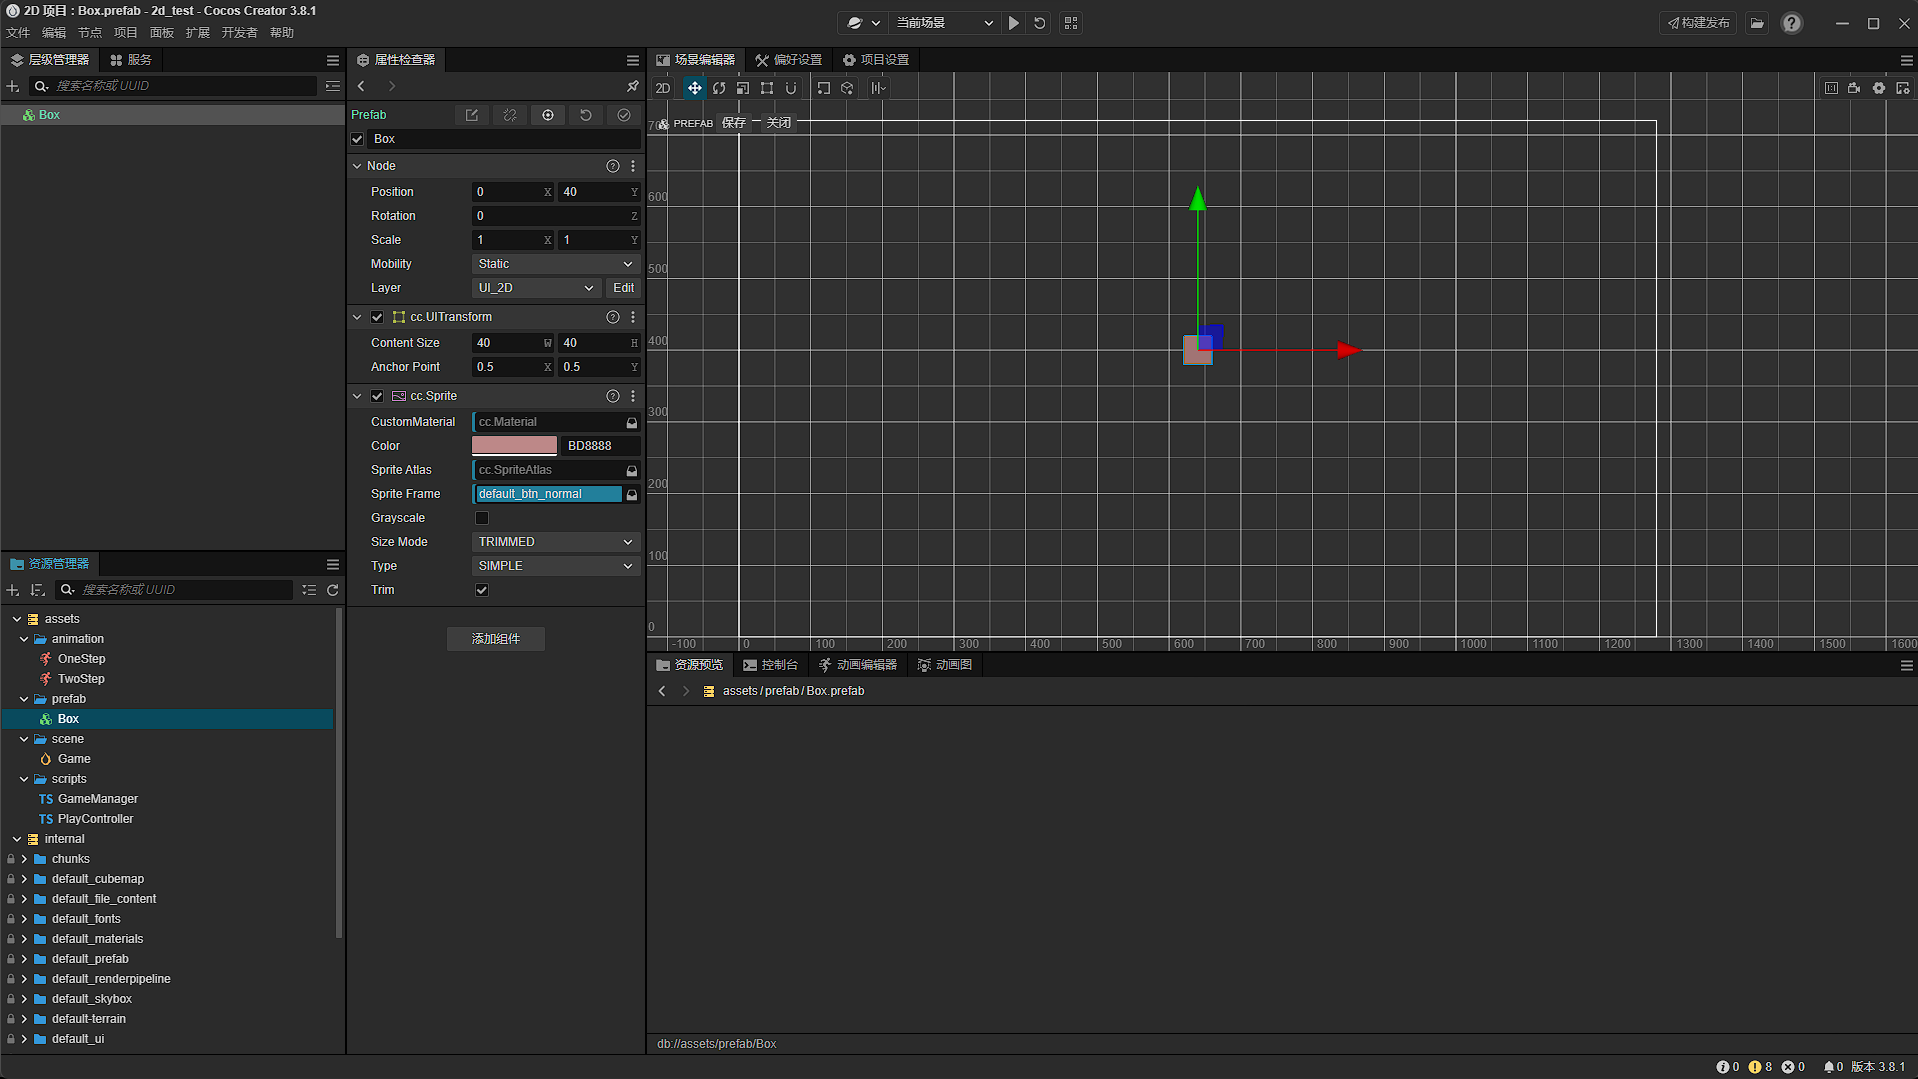Uncheck the Trim checkbox
The image size is (1918, 1079).
pyautogui.click(x=482, y=590)
